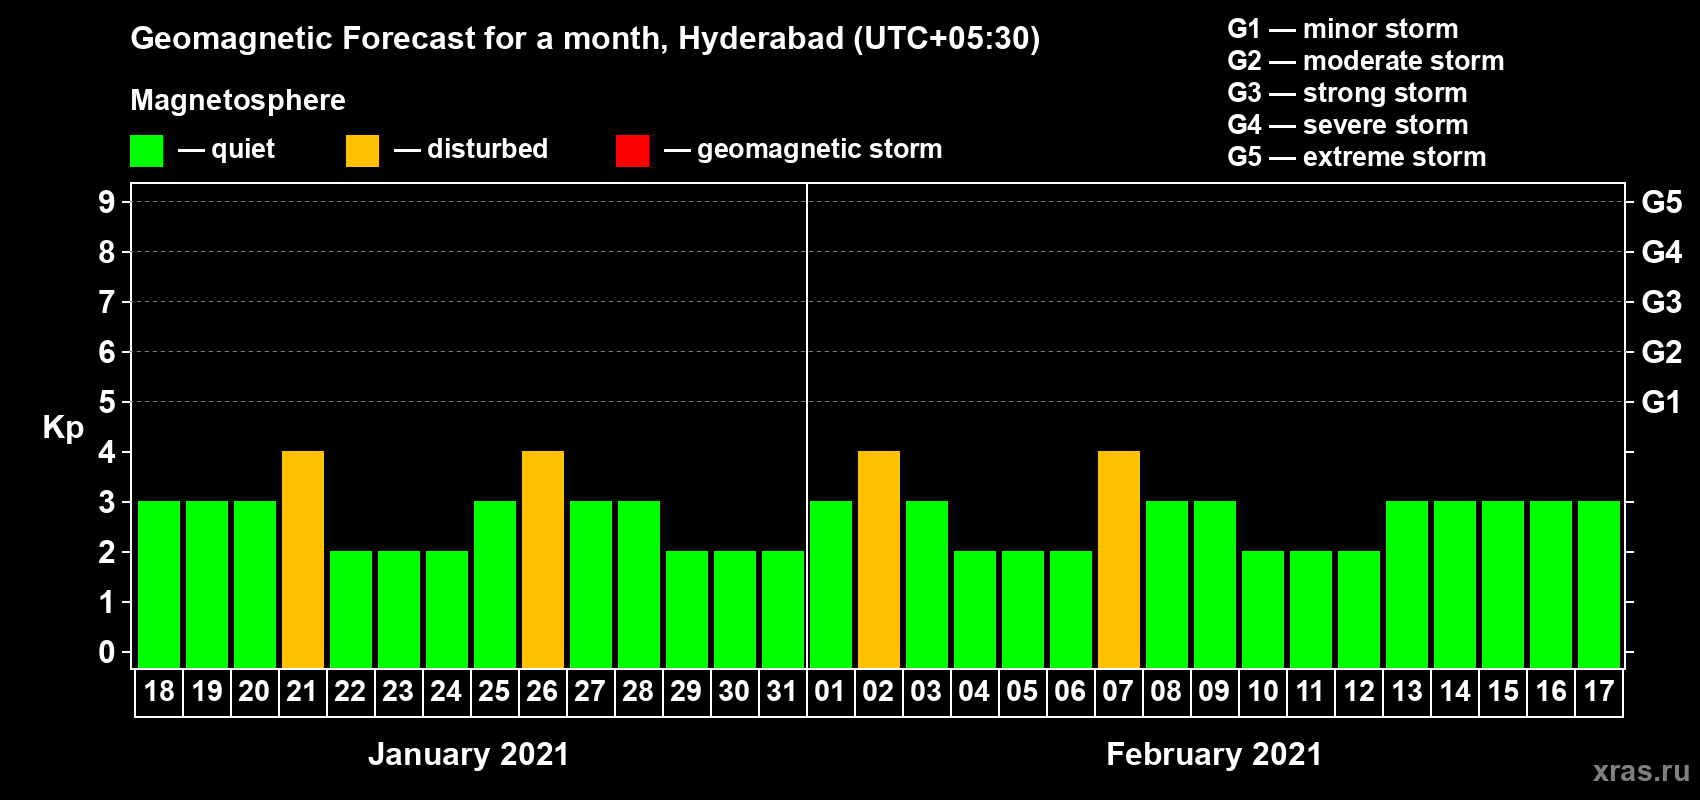Click the red geomagnetic storm legend swatch
The height and width of the screenshot is (800, 1700).
pyautogui.click(x=632, y=151)
